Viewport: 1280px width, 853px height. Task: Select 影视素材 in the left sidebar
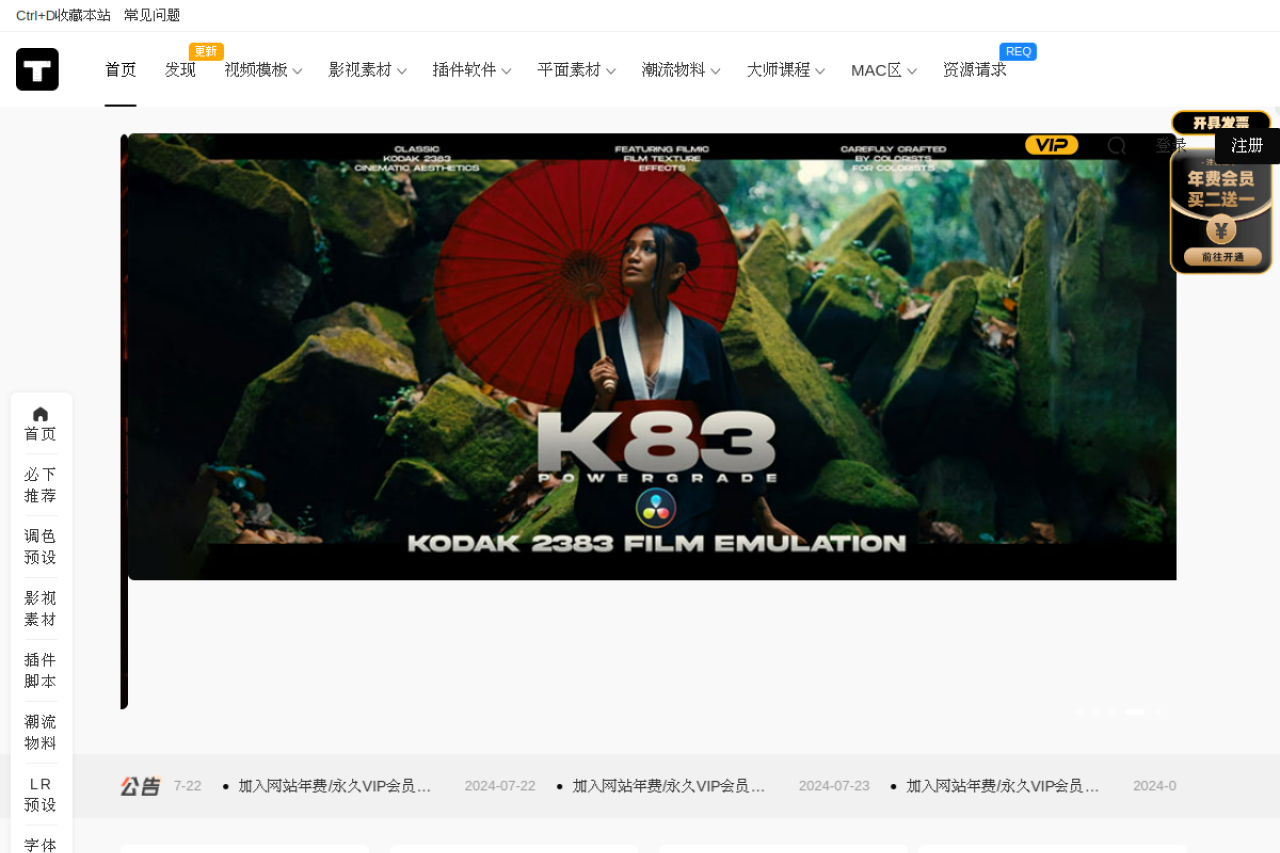41,609
